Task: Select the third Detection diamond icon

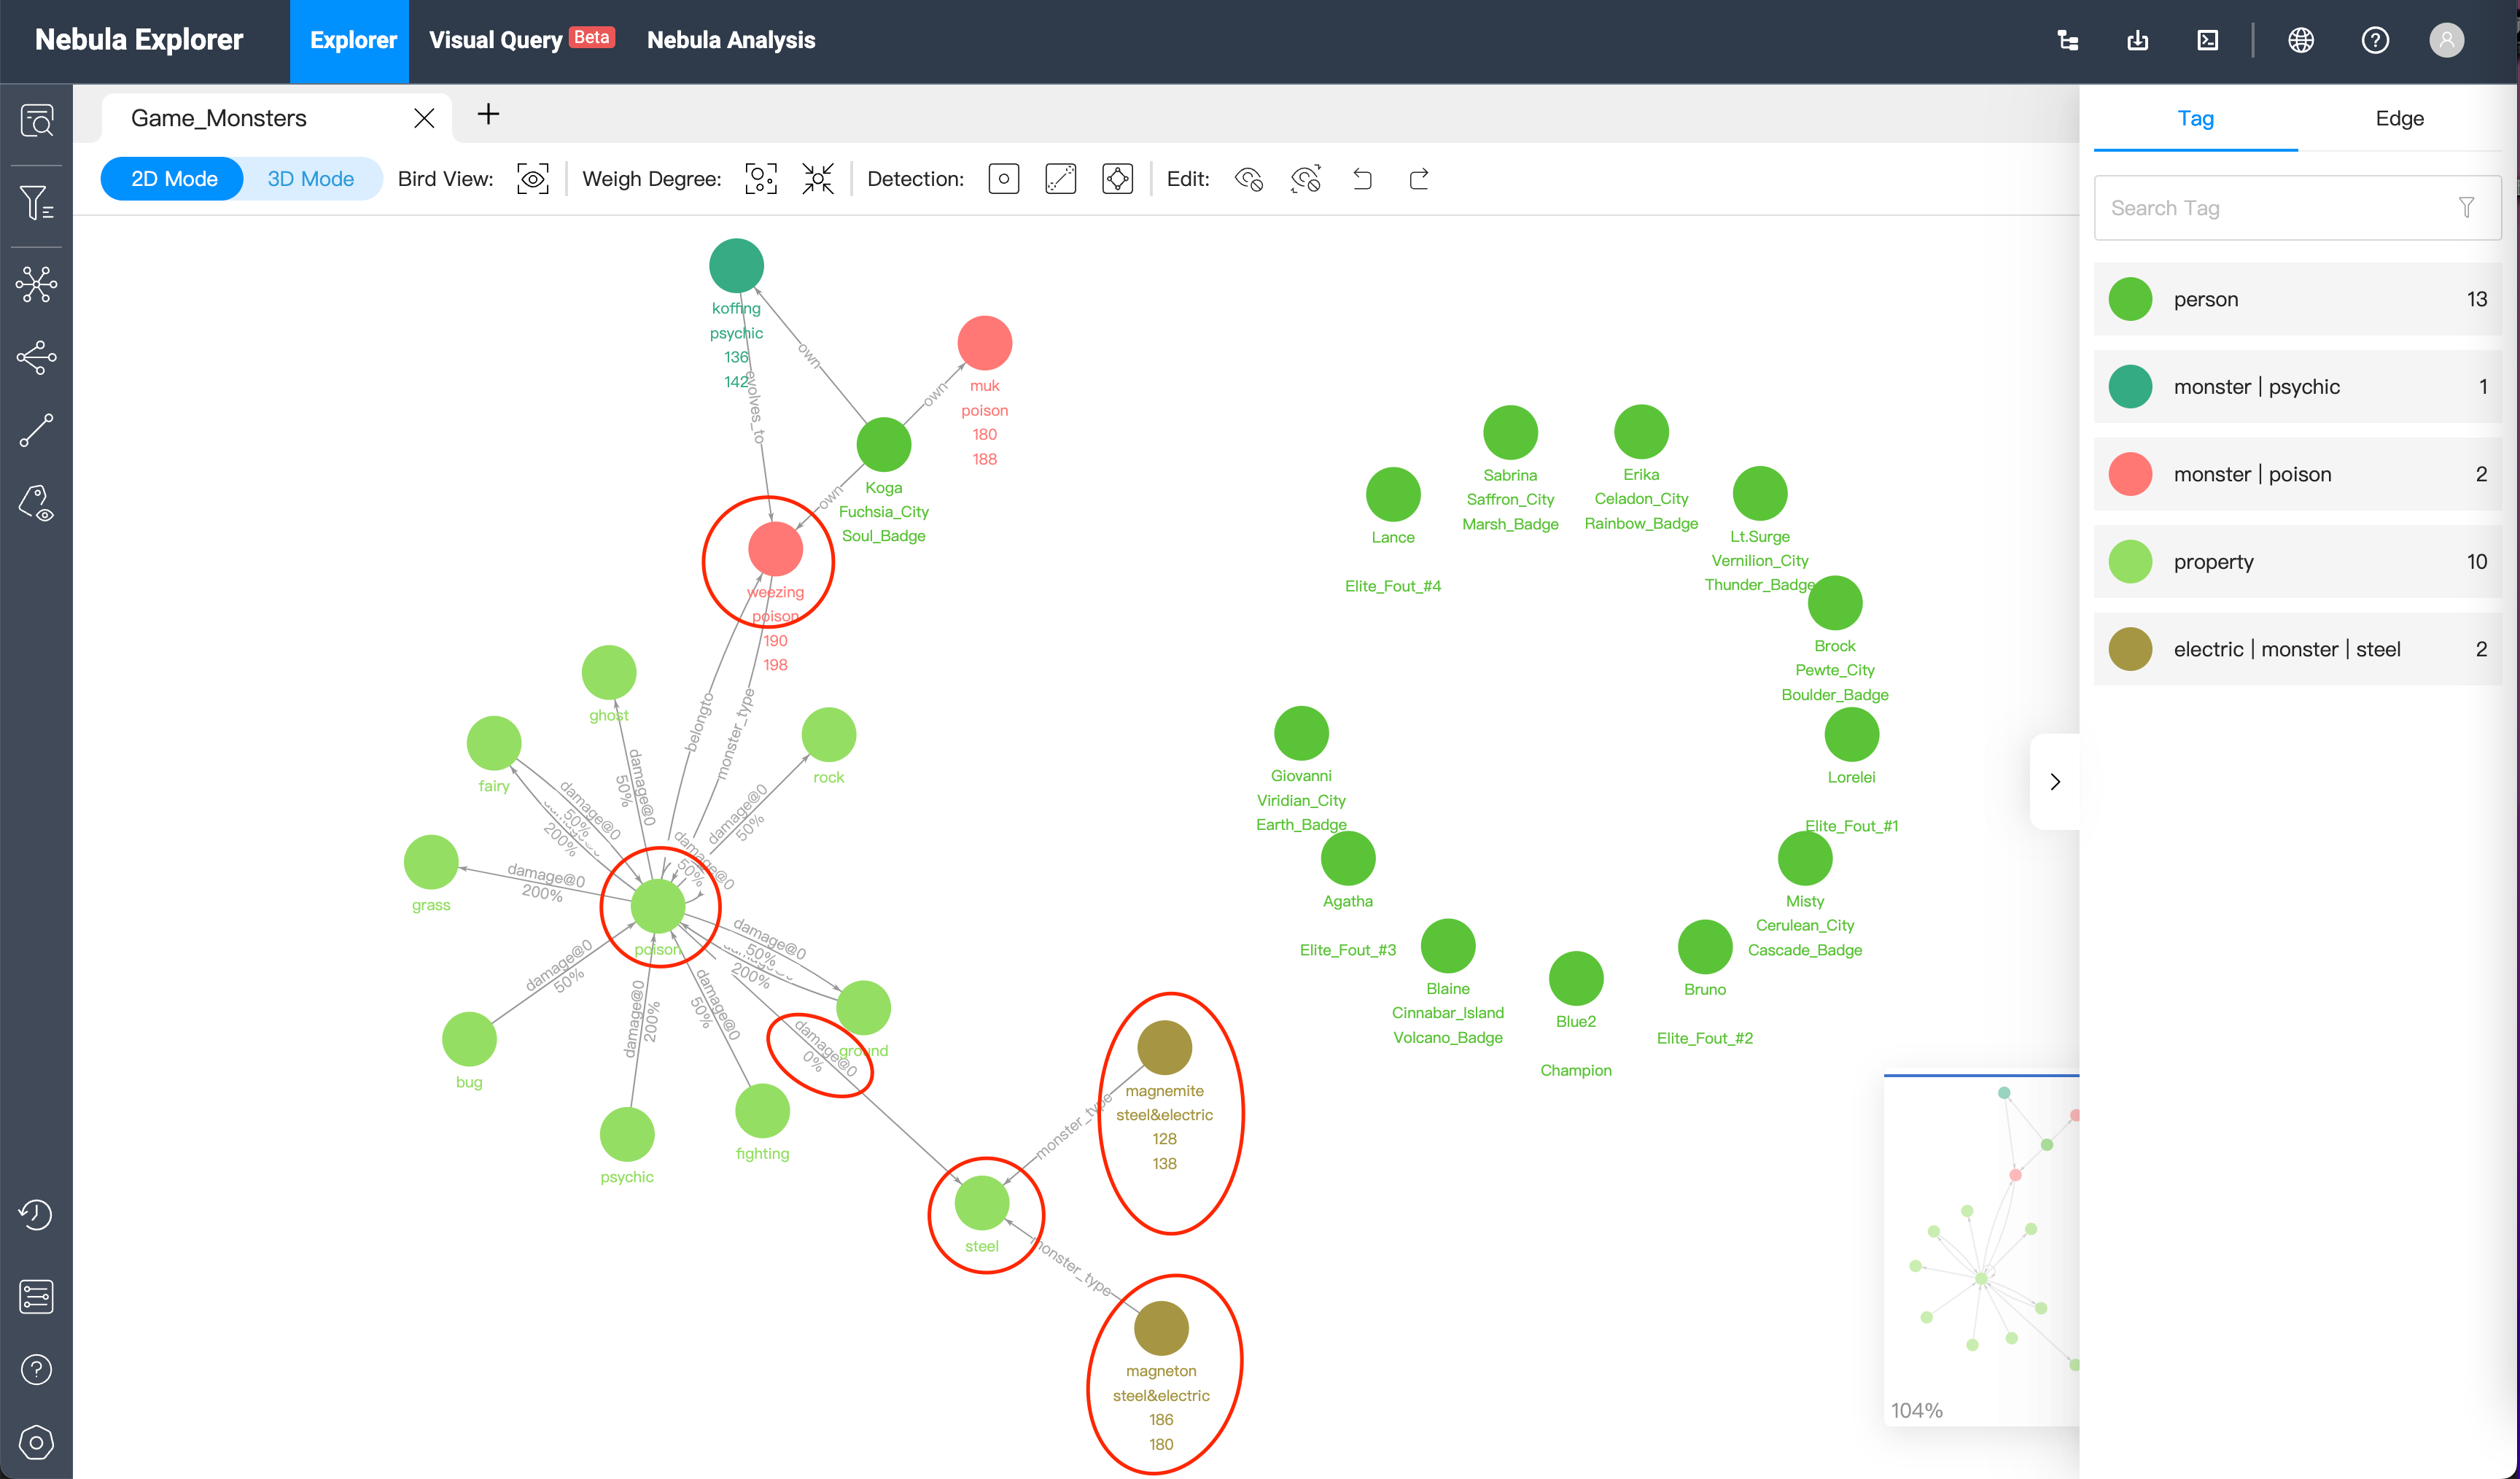Action: click(1117, 179)
